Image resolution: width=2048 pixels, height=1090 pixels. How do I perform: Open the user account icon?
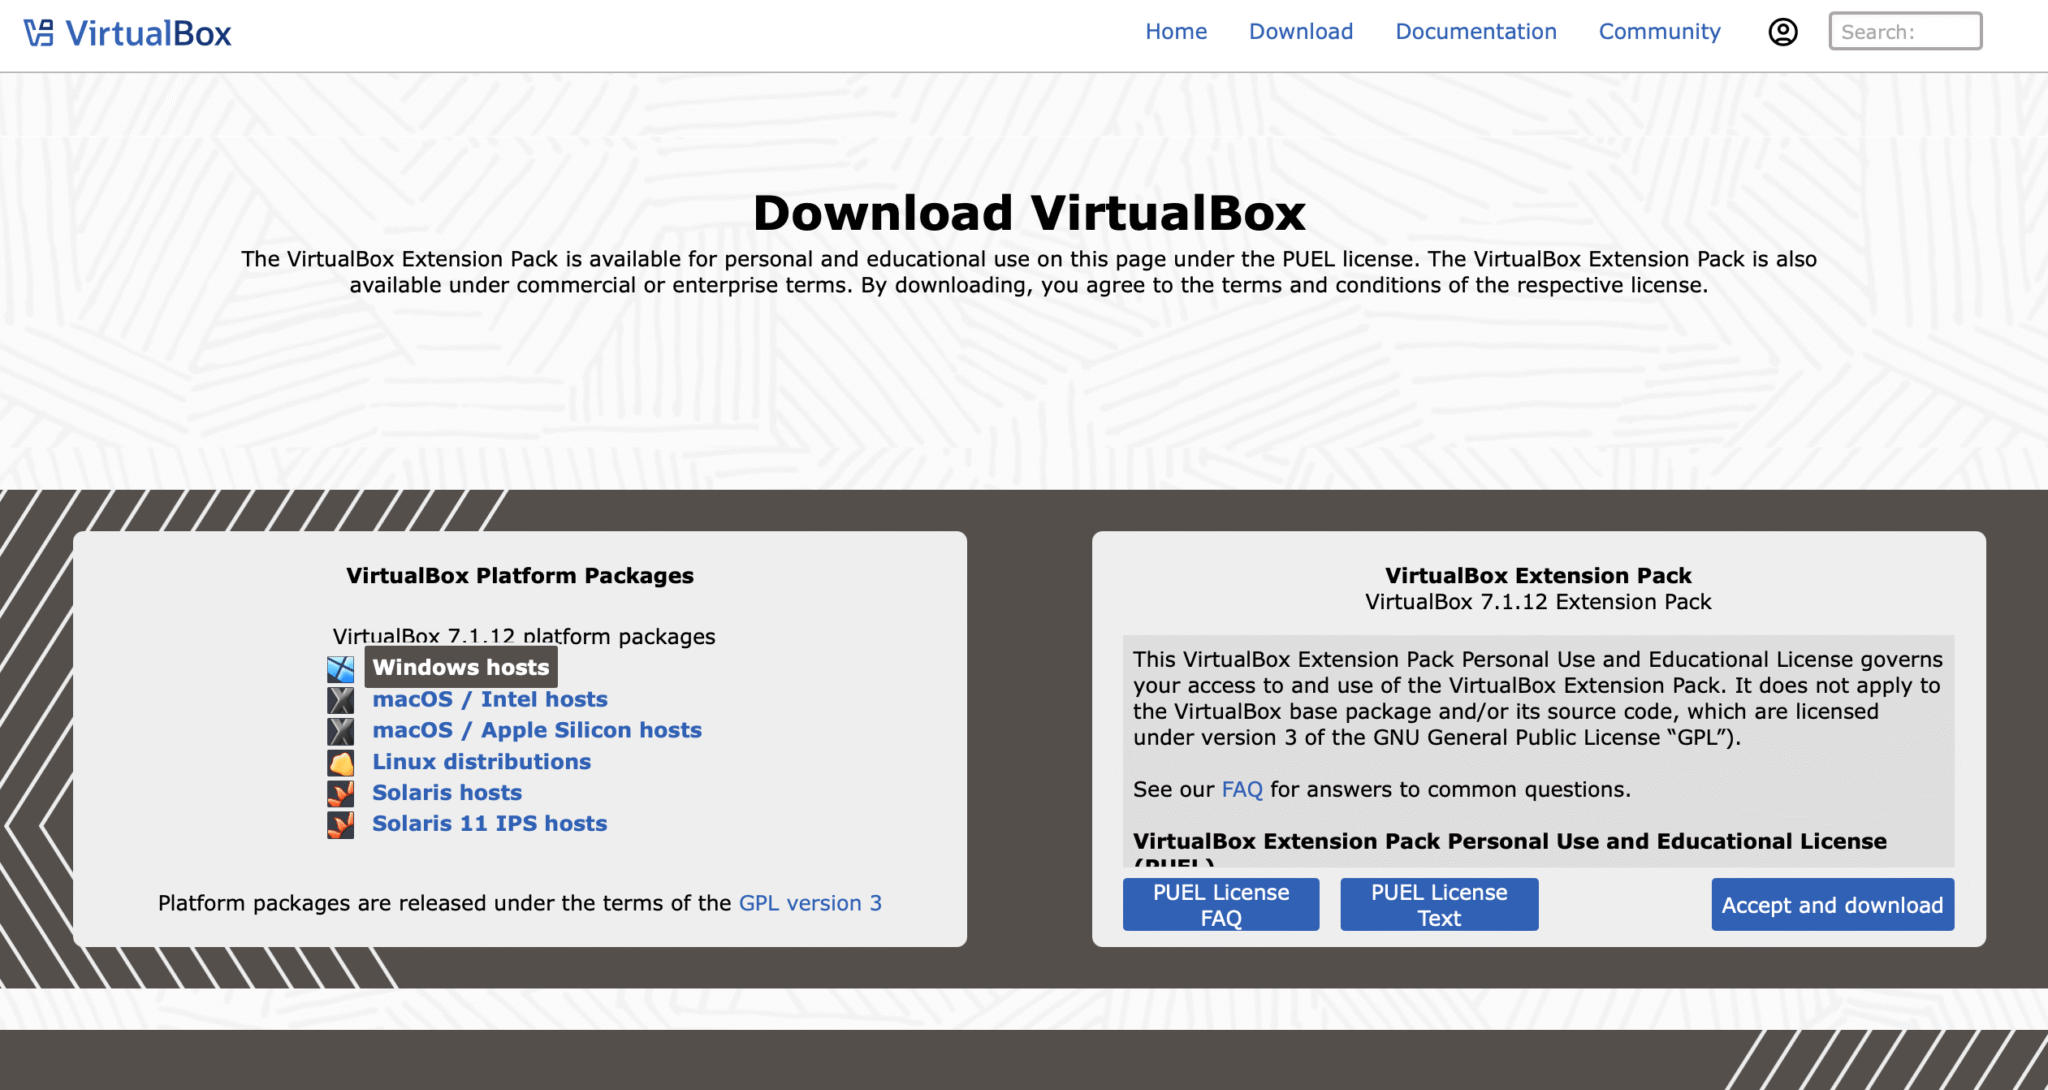point(1782,32)
